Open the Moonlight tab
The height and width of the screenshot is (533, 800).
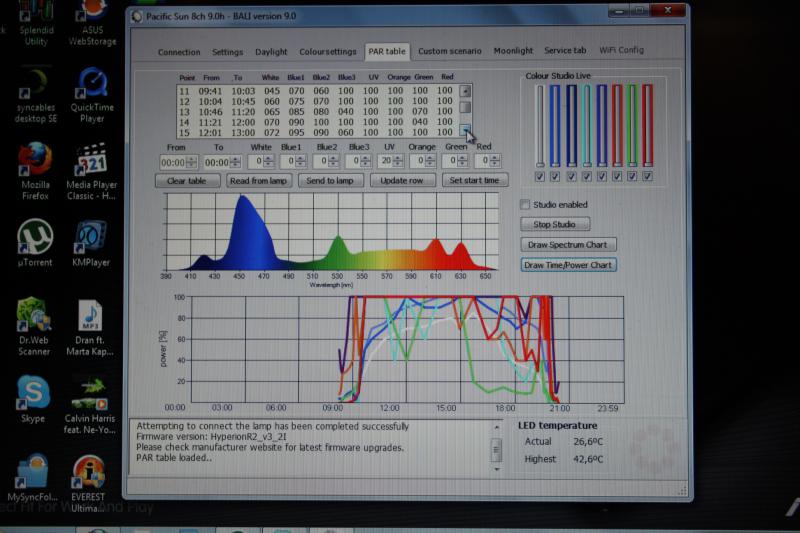point(513,51)
